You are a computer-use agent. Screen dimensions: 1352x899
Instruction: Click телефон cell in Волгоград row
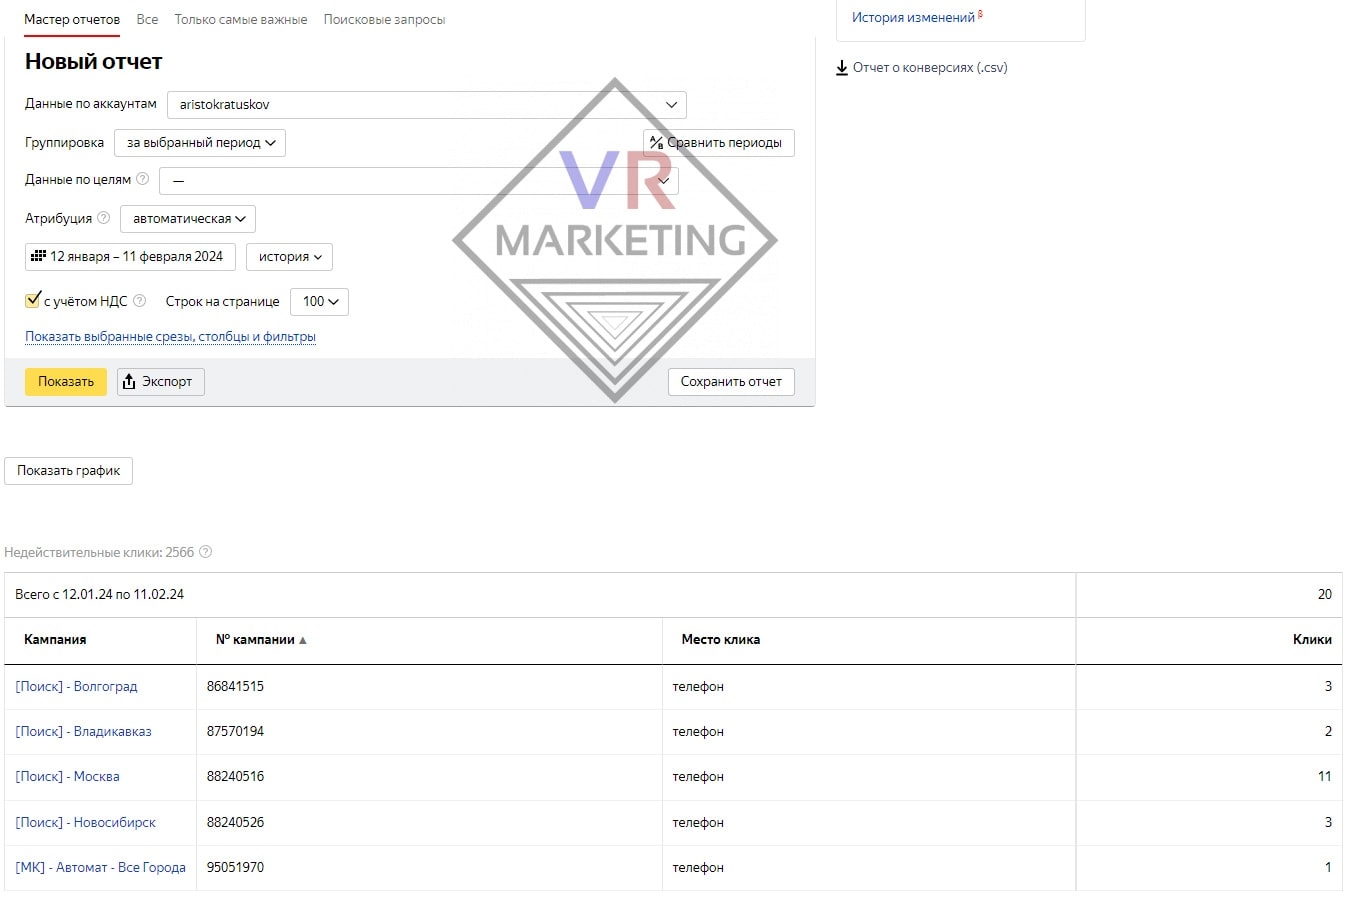[x=698, y=687]
